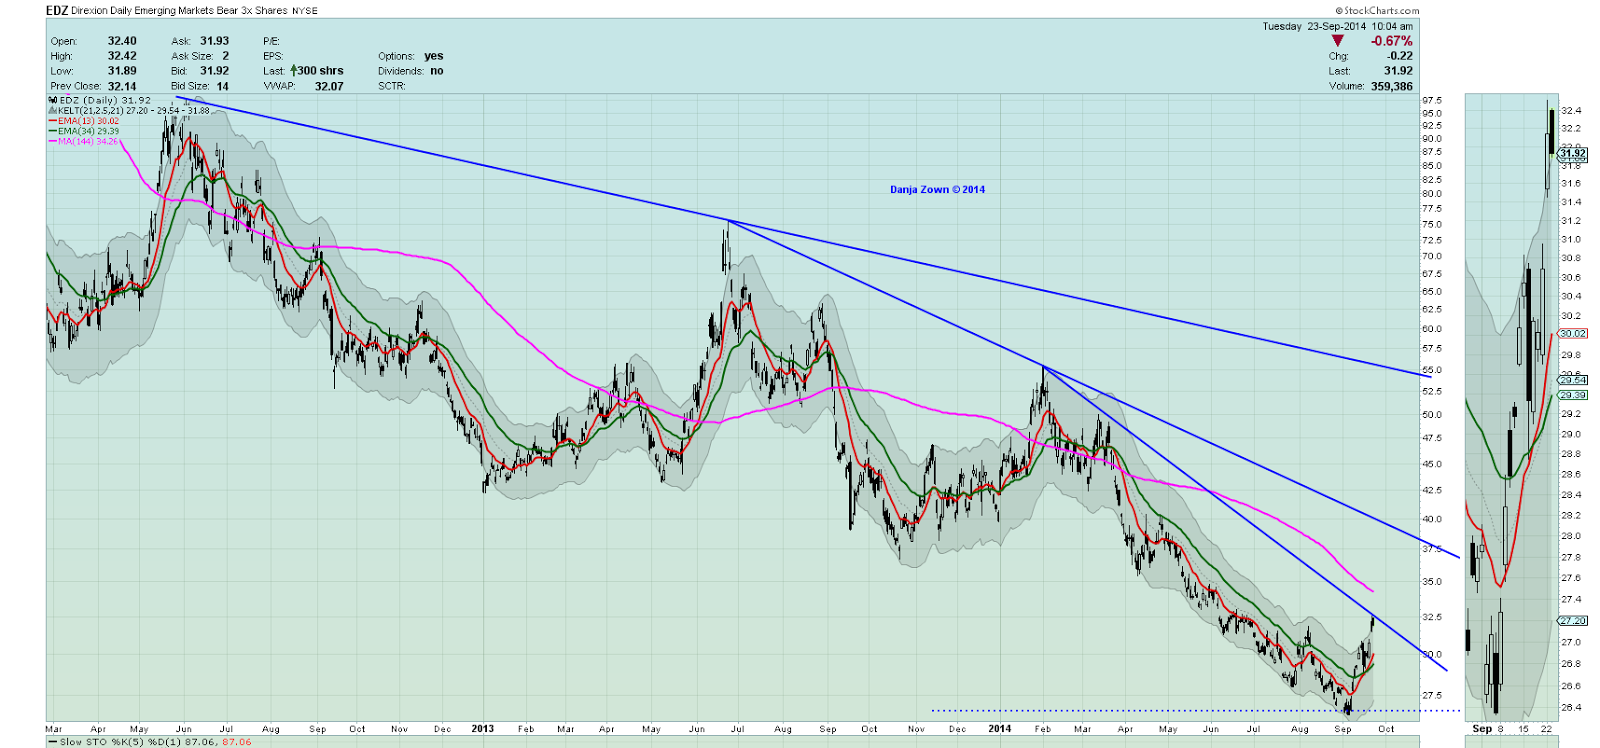
Task: Click the 2014 year label on time axis
Action: coord(999,728)
